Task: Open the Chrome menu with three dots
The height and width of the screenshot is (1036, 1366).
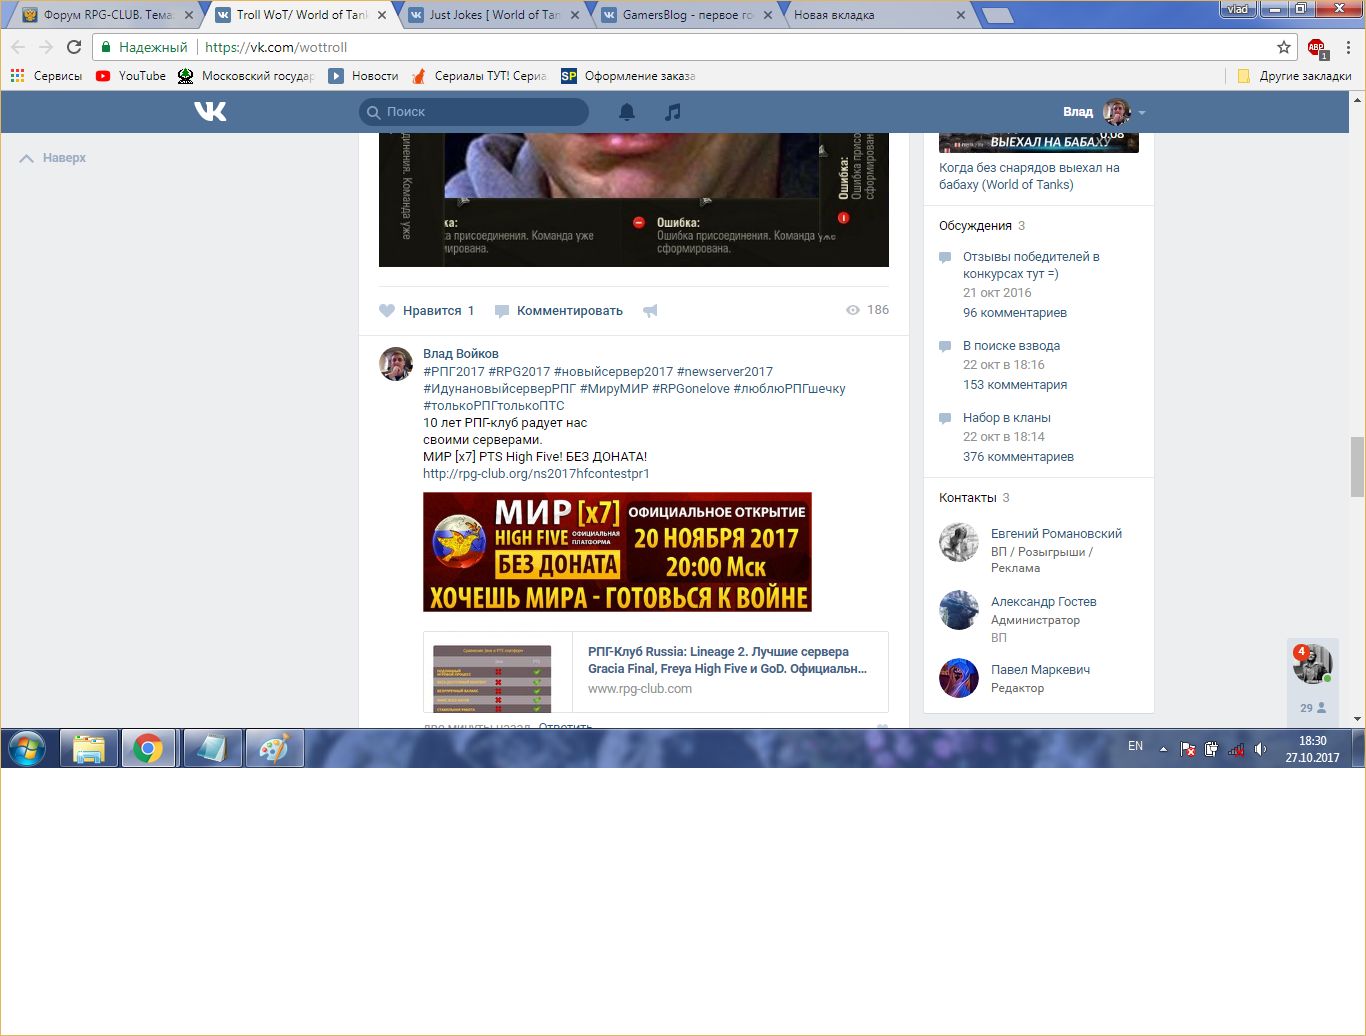Action: point(1348,47)
